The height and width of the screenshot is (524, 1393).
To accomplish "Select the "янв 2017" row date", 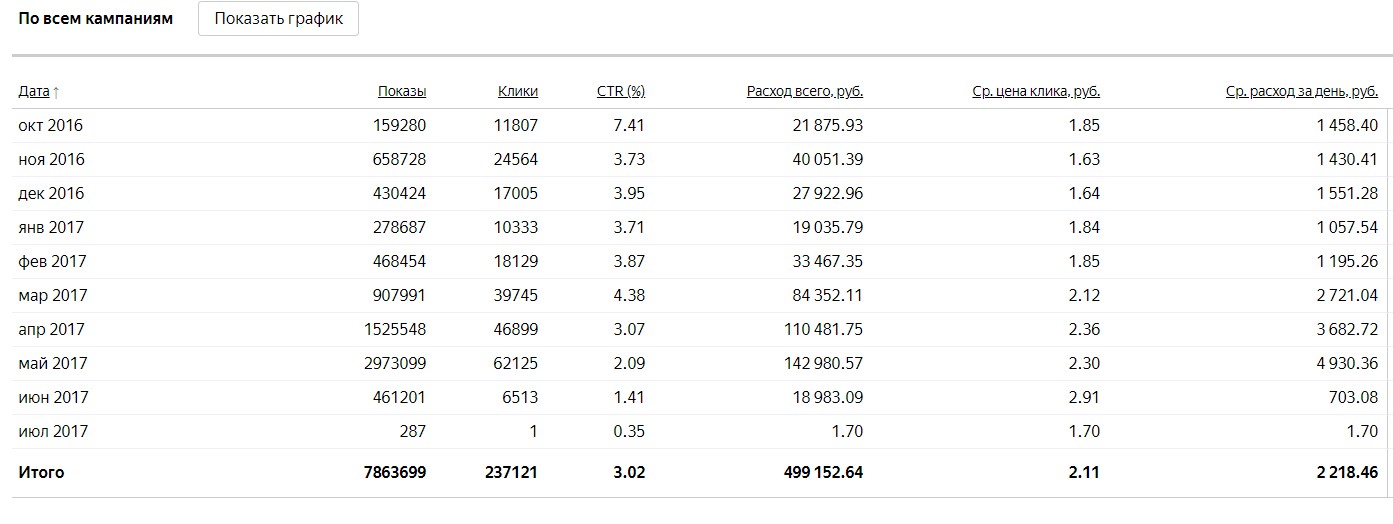I will [x=52, y=227].
